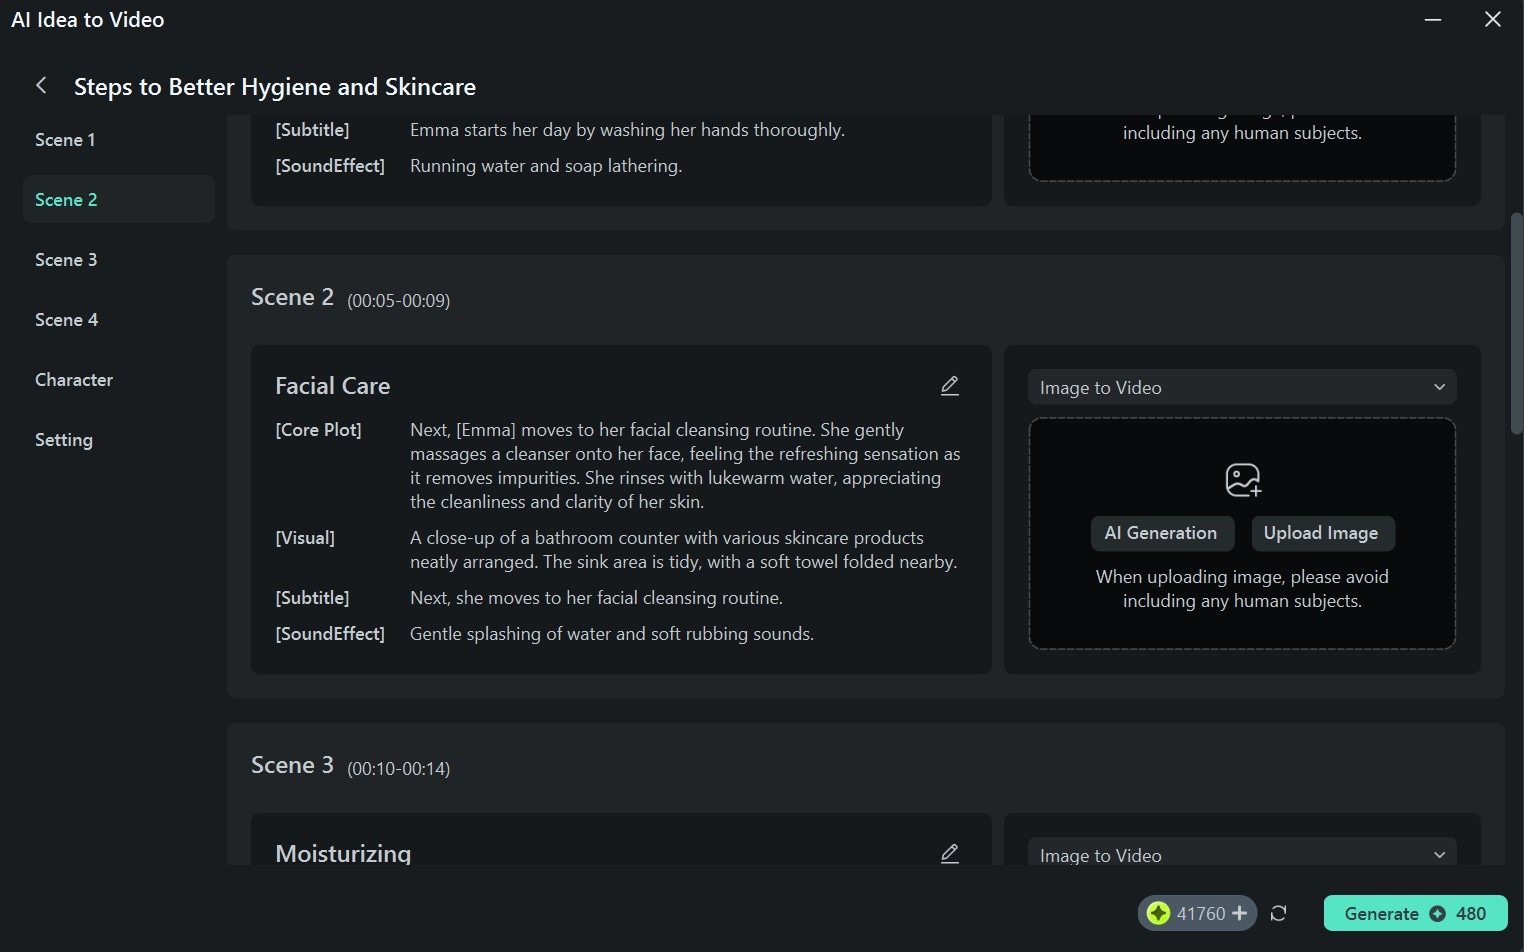Click the refresh credits icon
Image resolution: width=1524 pixels, height=952 pixels.
coord(1278,913)
